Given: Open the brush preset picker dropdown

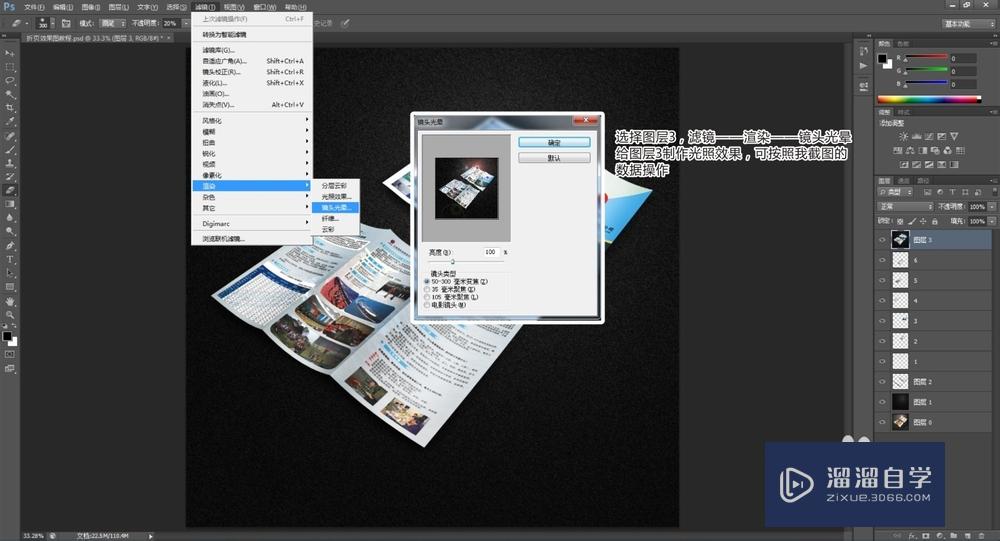Looking at the screenshot, I should pyautogui.click(x=52, y=23).
